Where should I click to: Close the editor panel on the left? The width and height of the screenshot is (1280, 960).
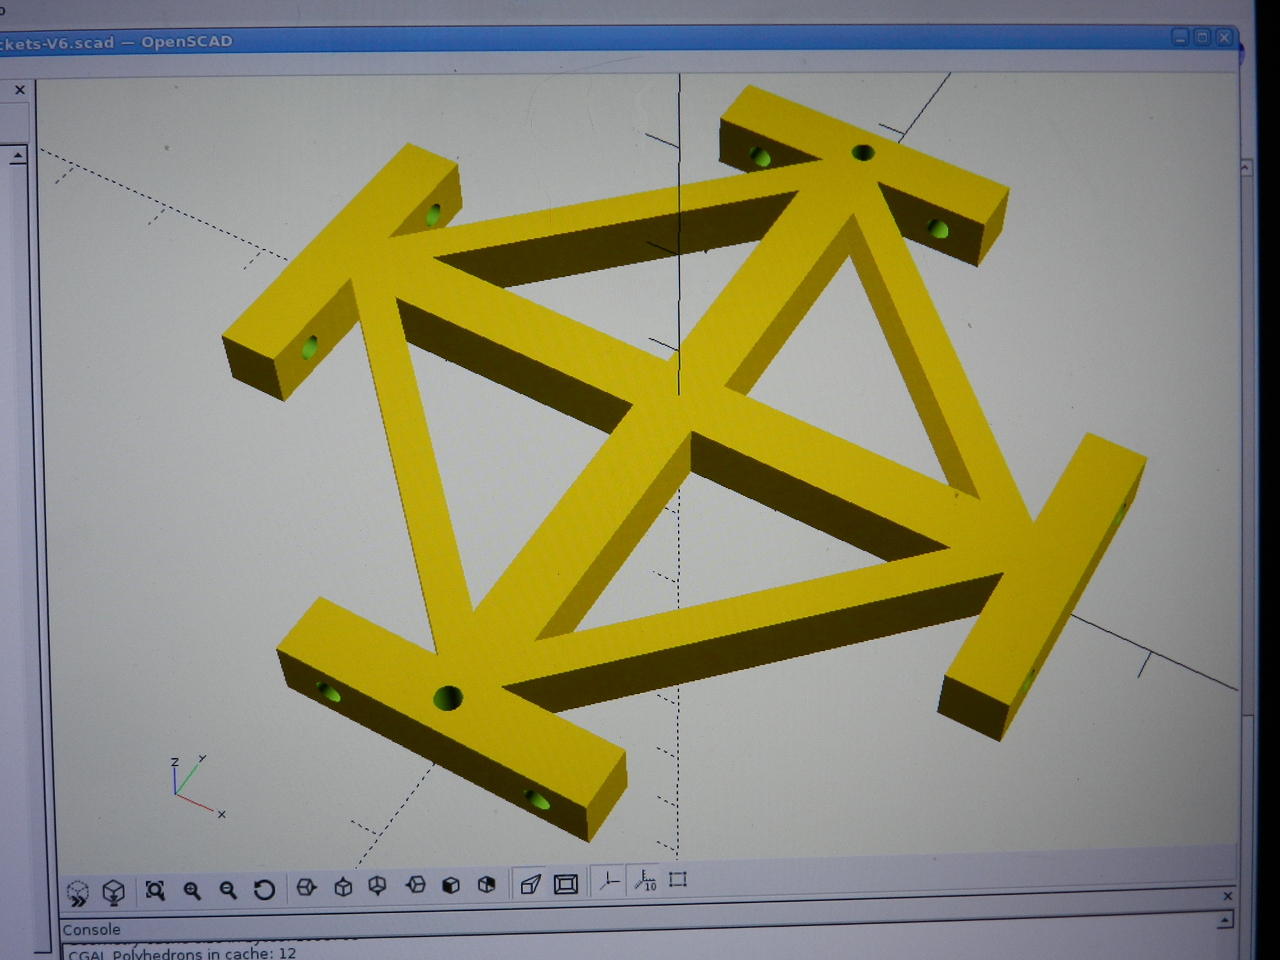pyautogui.click(x=20, y=90)
